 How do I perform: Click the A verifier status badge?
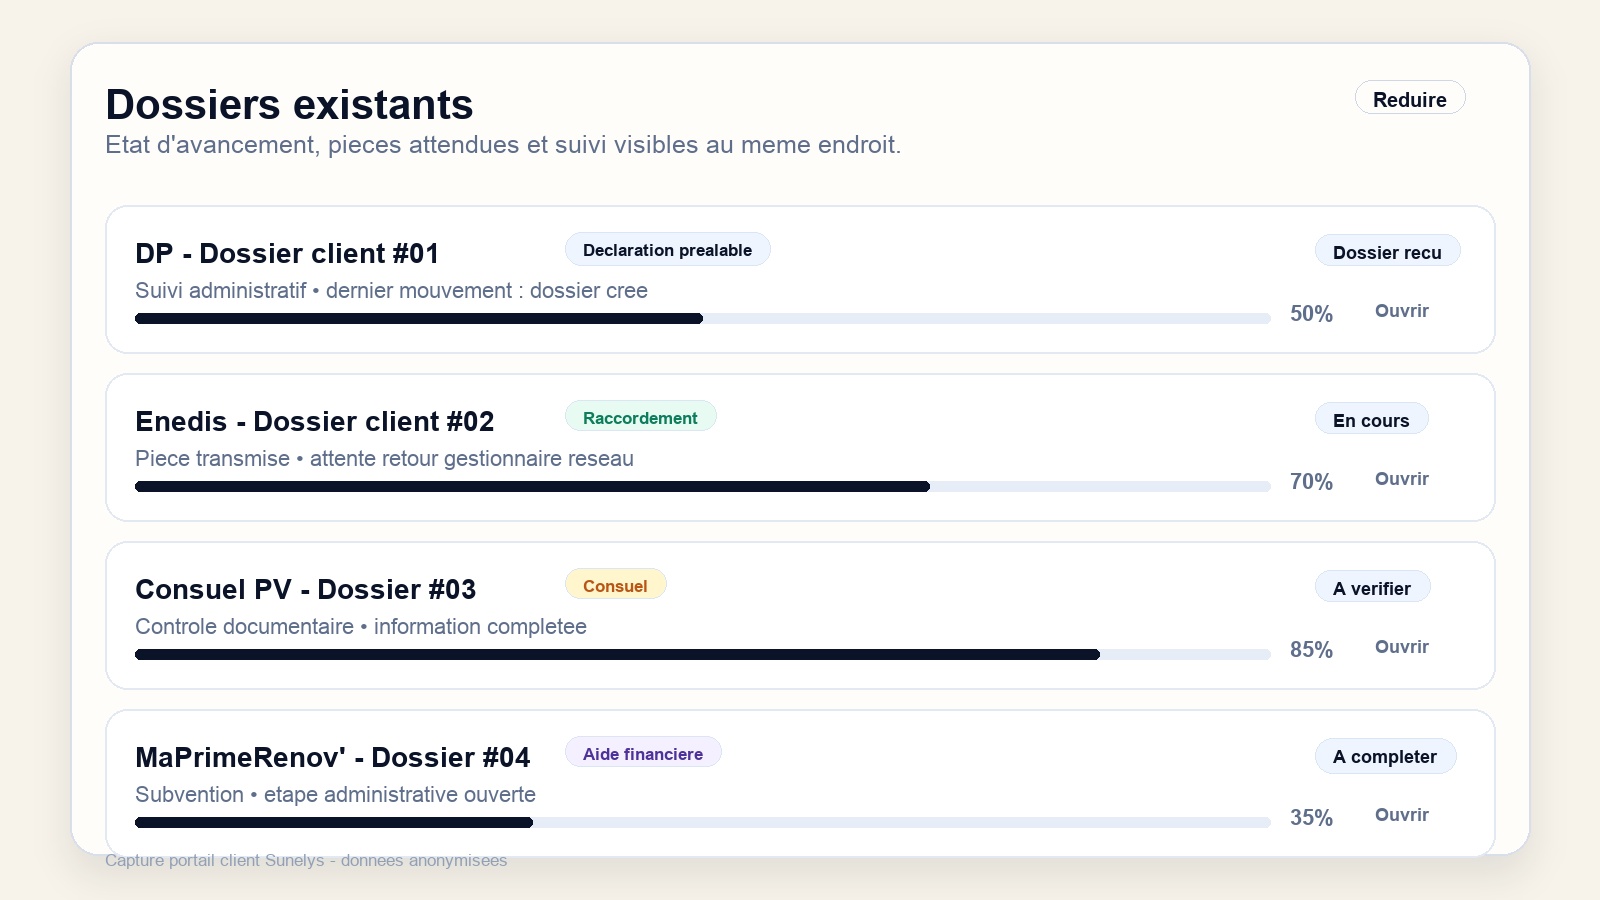point(1372,588)
